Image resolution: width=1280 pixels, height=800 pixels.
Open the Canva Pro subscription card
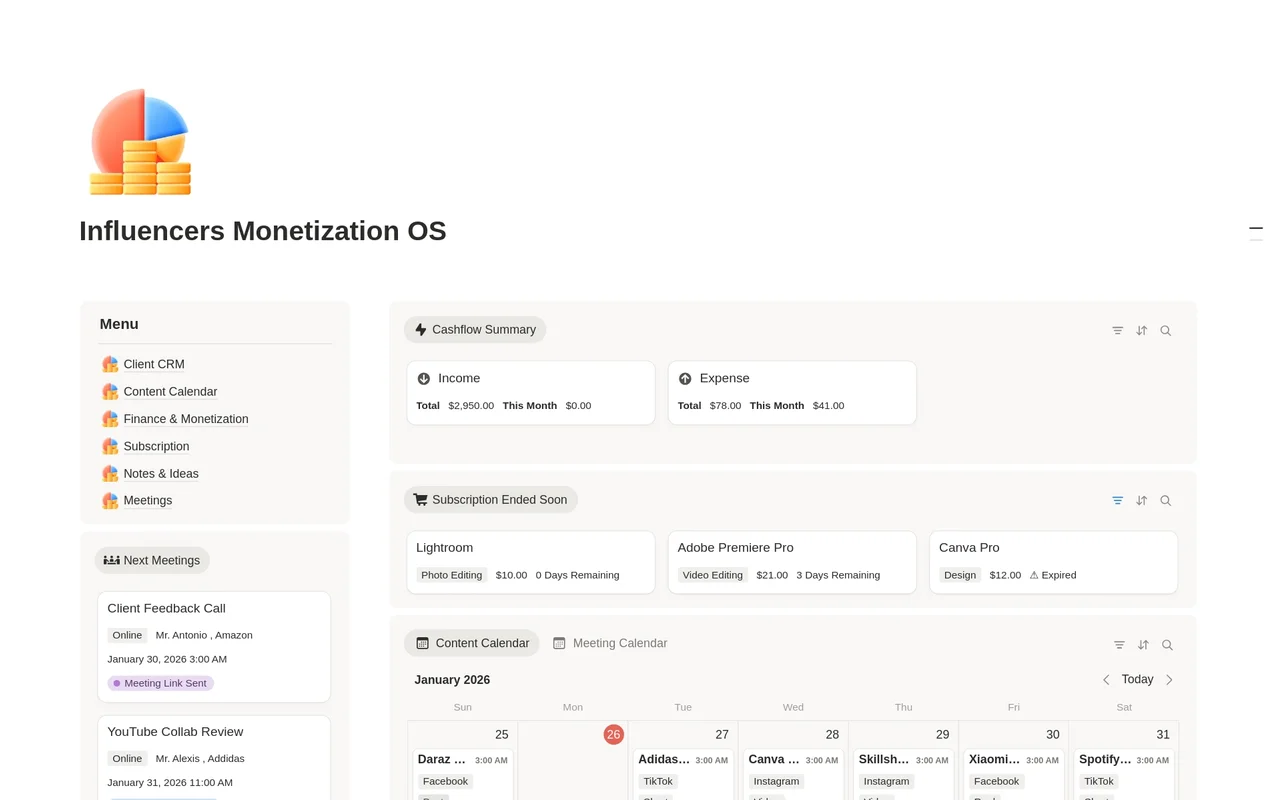pos(1054,562)
